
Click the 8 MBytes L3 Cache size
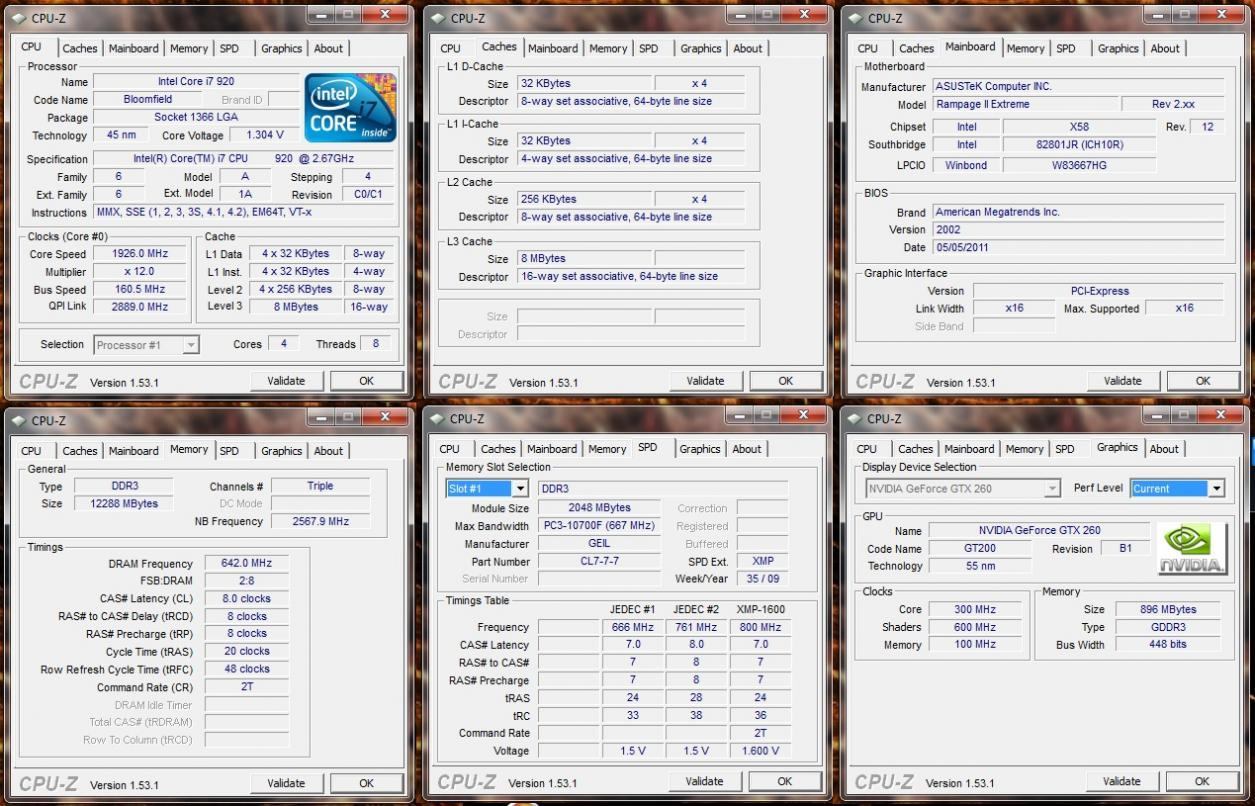(x=585, y=258)
